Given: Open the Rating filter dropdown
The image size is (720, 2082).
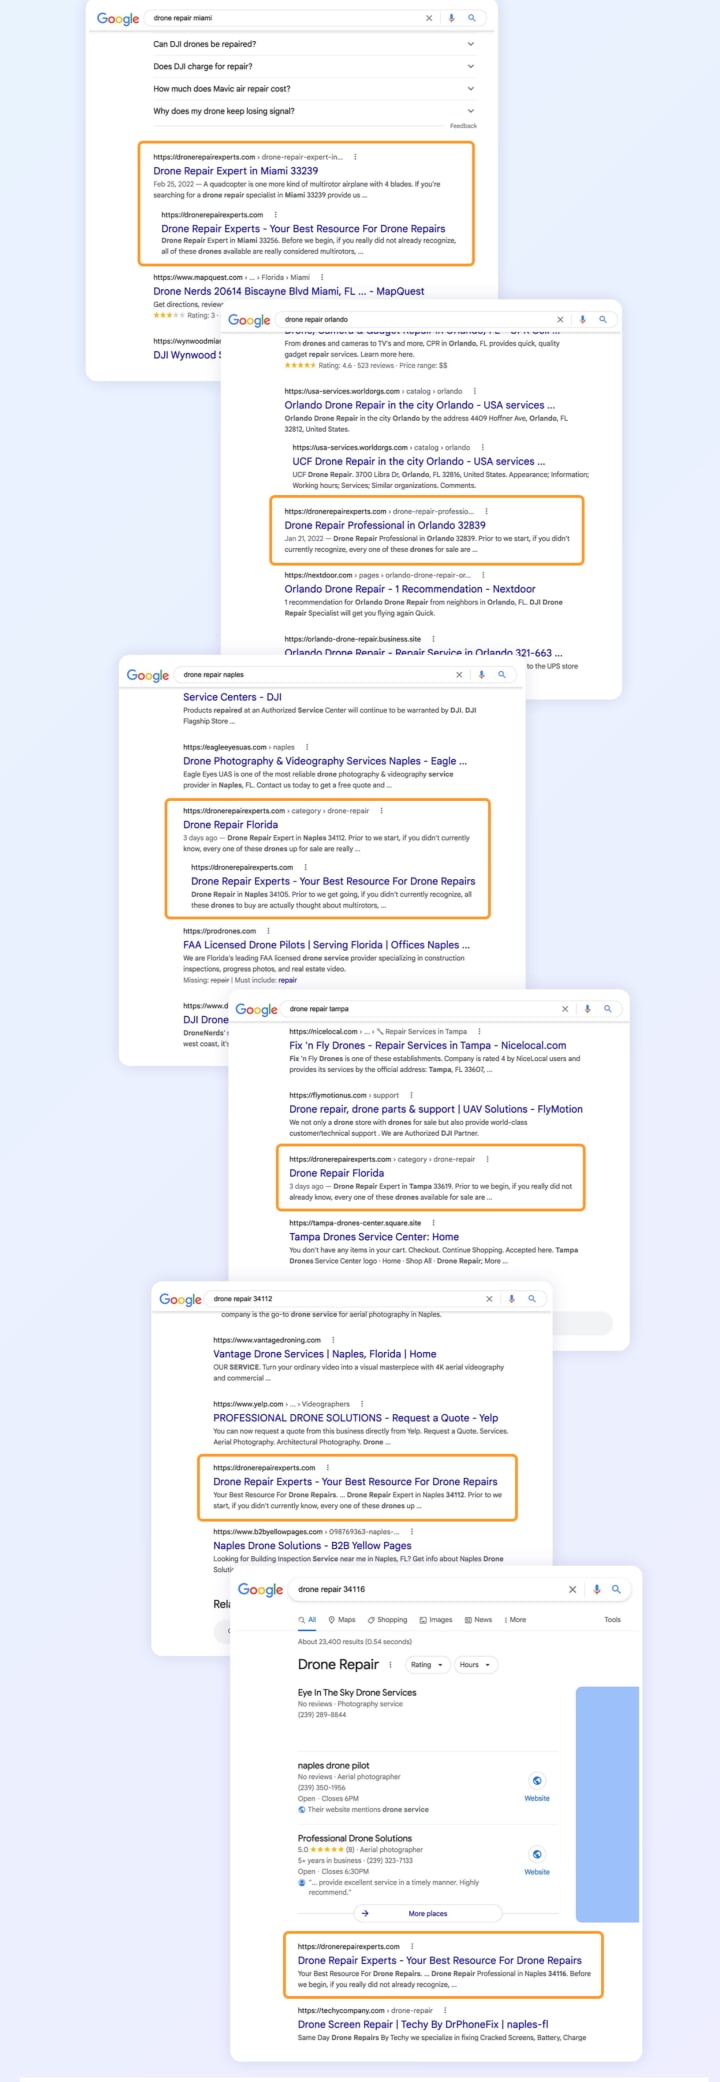Looking at the screenshot, I should pyautogui.click(x=426, y=1665).
